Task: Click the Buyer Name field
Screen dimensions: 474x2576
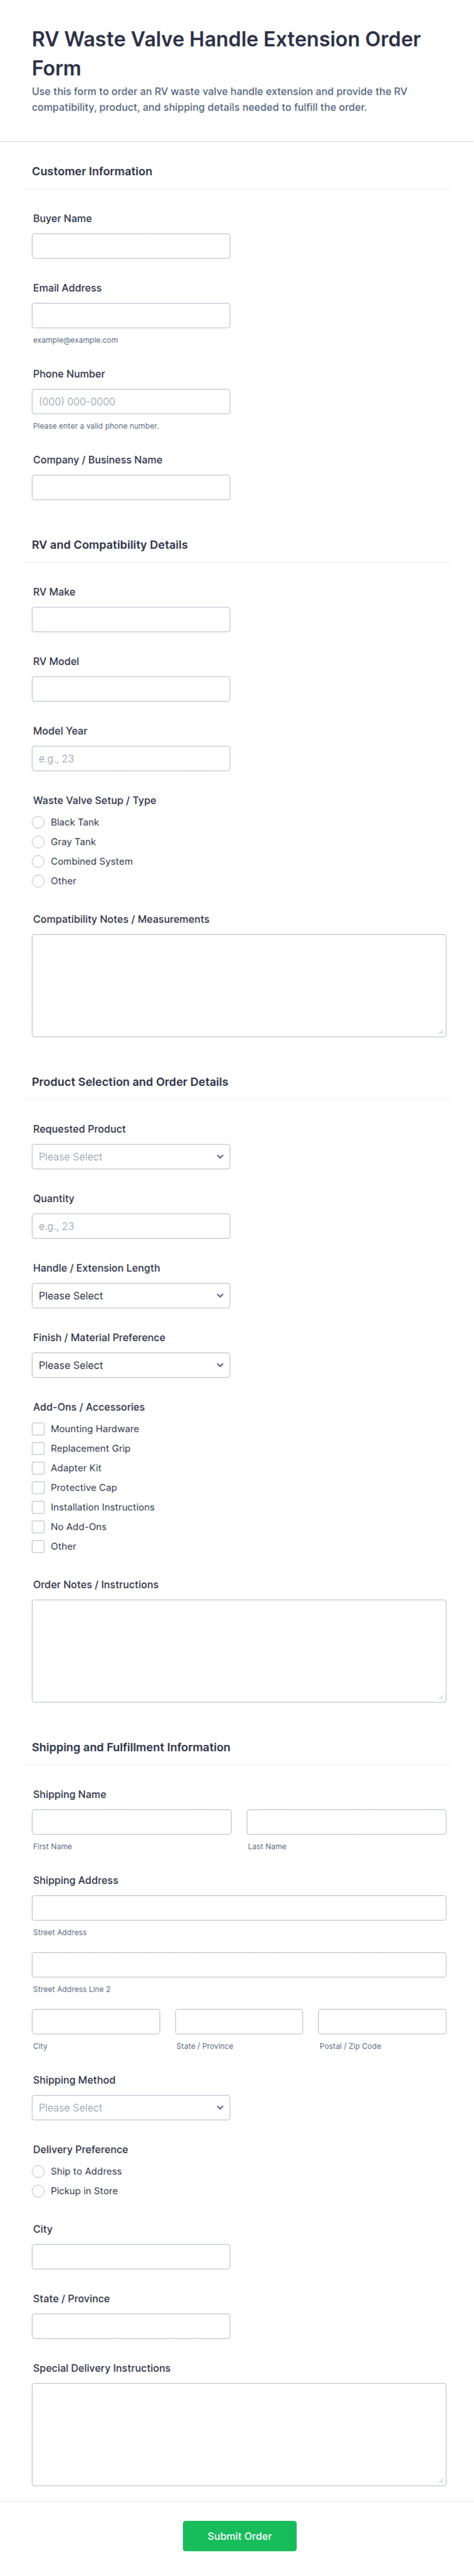Action: tap(131, 246)
